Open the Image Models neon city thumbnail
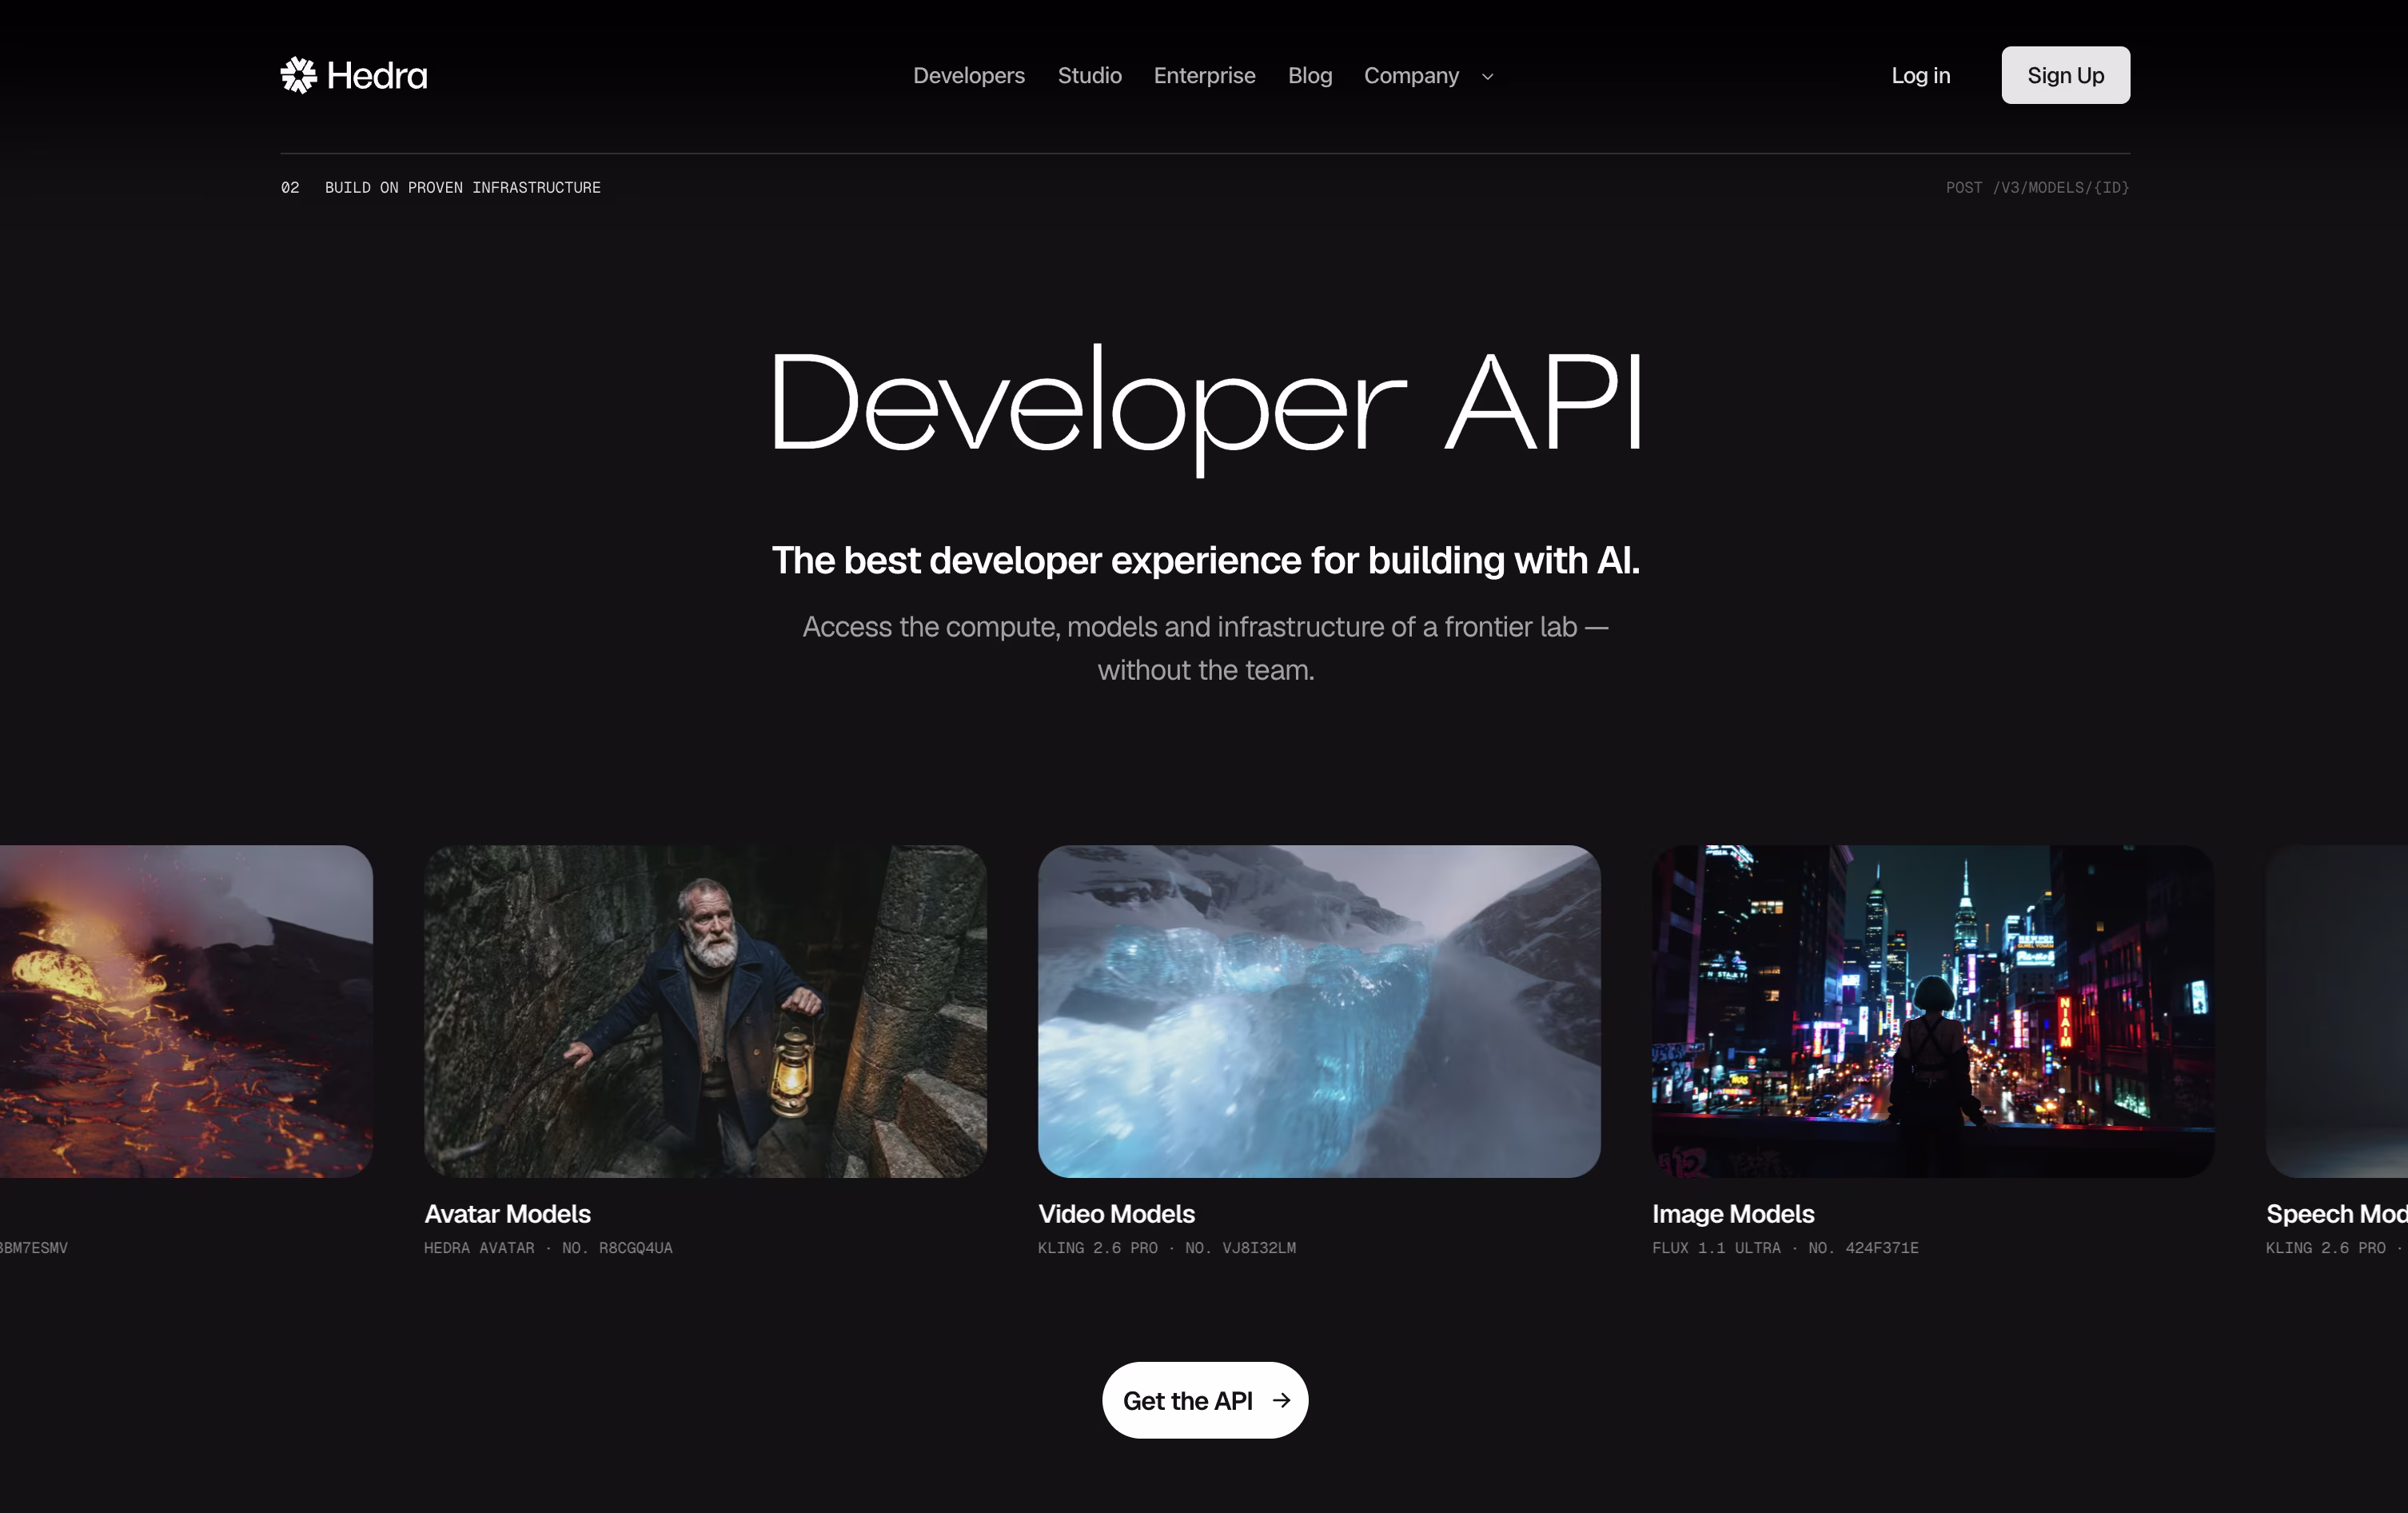This screenshot has width=2408, height=1513. pyautogui.click(x=1933, y=1011)
